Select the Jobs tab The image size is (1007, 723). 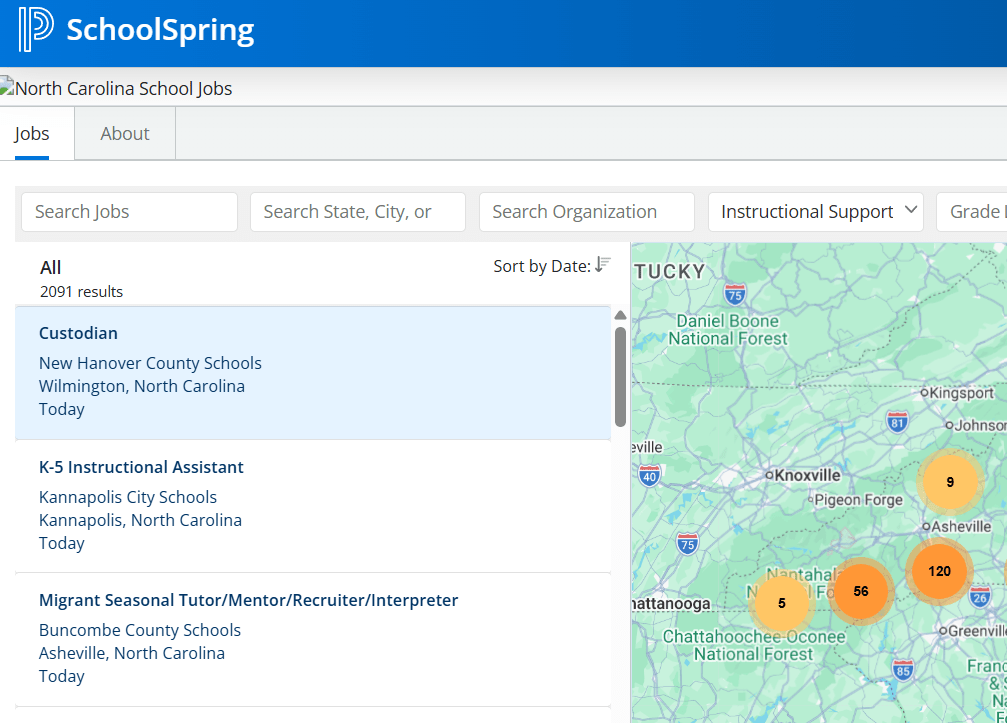(32, 134)
